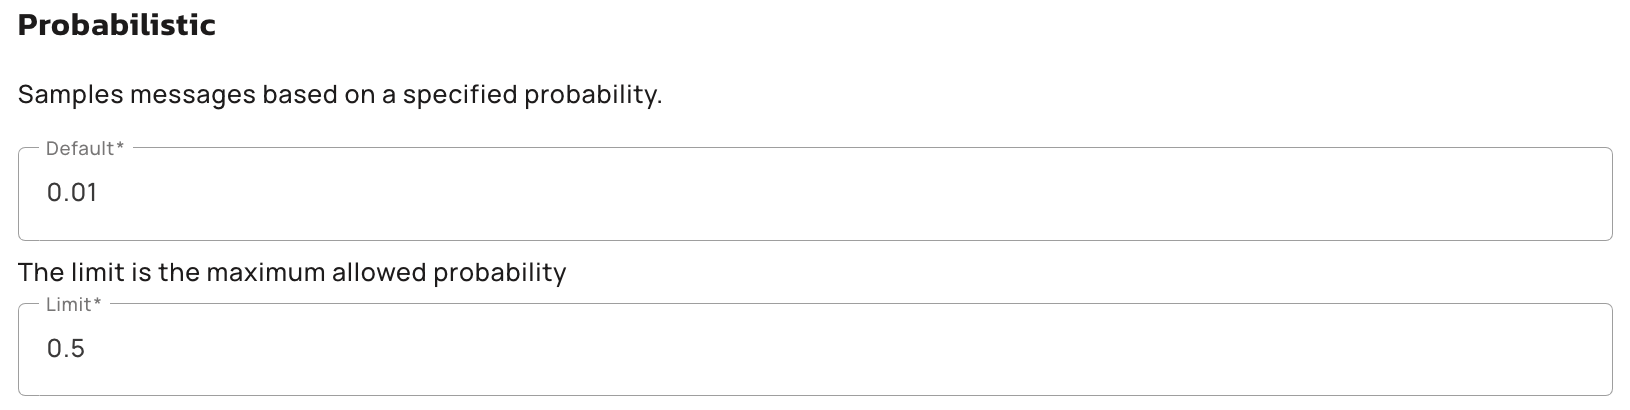Viewport: 1630px width, 410px height.
Task: Click the required asterisk beside Default
Action: (121, 148)
